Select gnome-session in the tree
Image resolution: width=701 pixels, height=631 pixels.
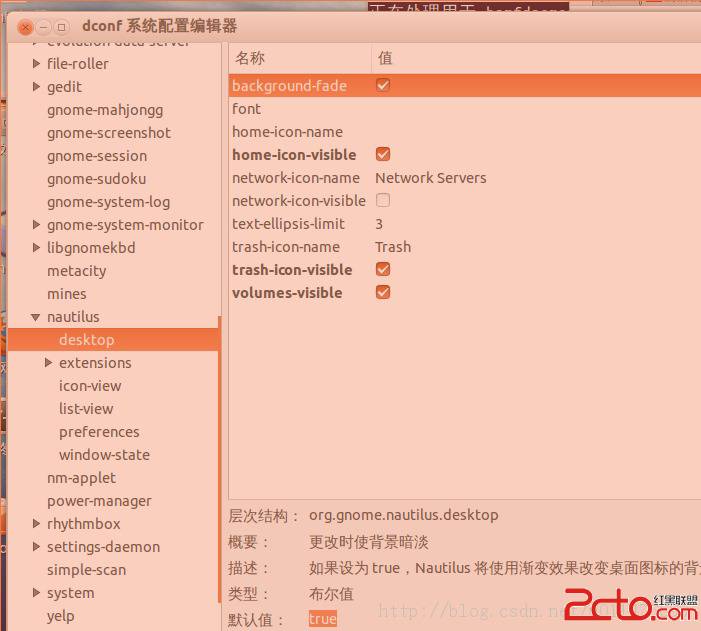coord(97,156)
